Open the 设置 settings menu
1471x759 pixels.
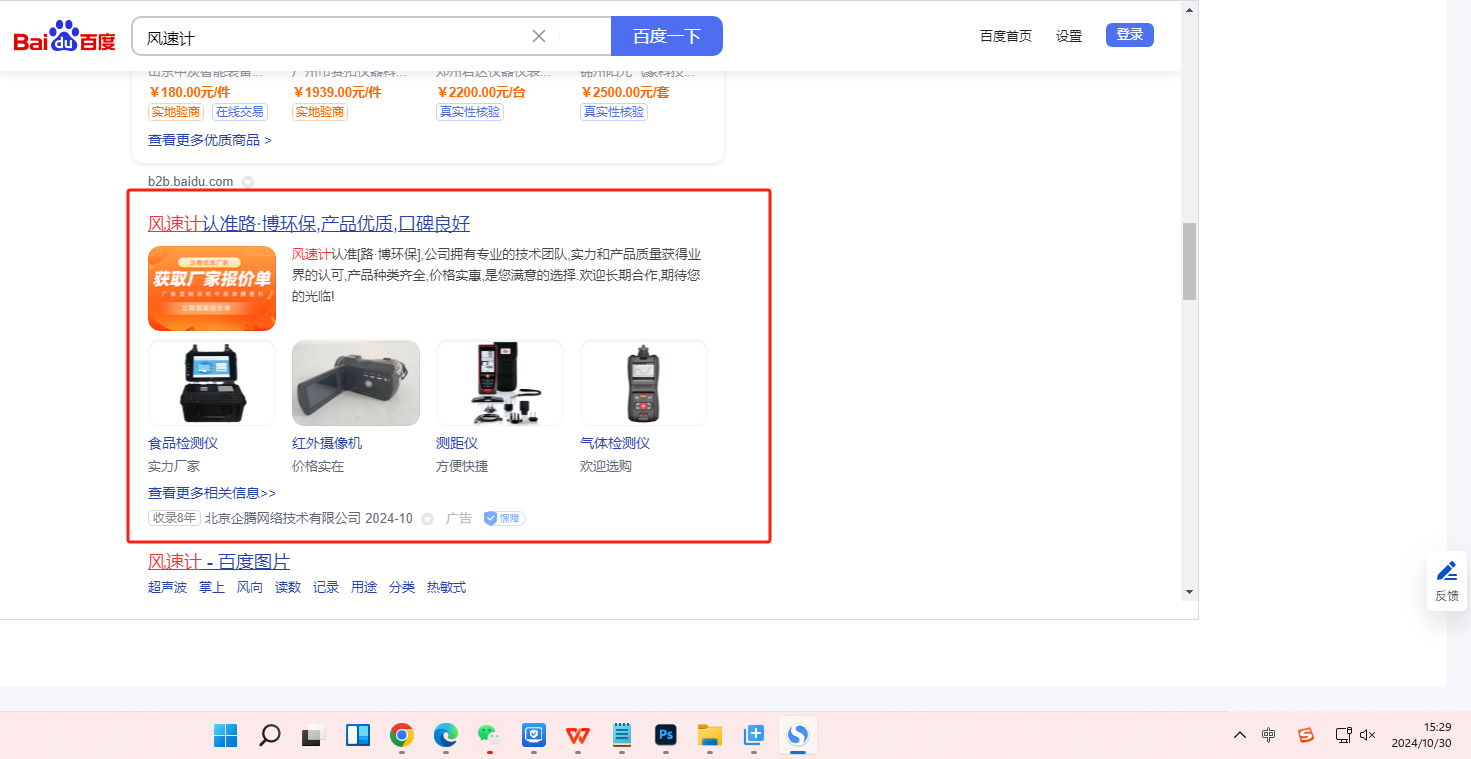point(1069,36)
